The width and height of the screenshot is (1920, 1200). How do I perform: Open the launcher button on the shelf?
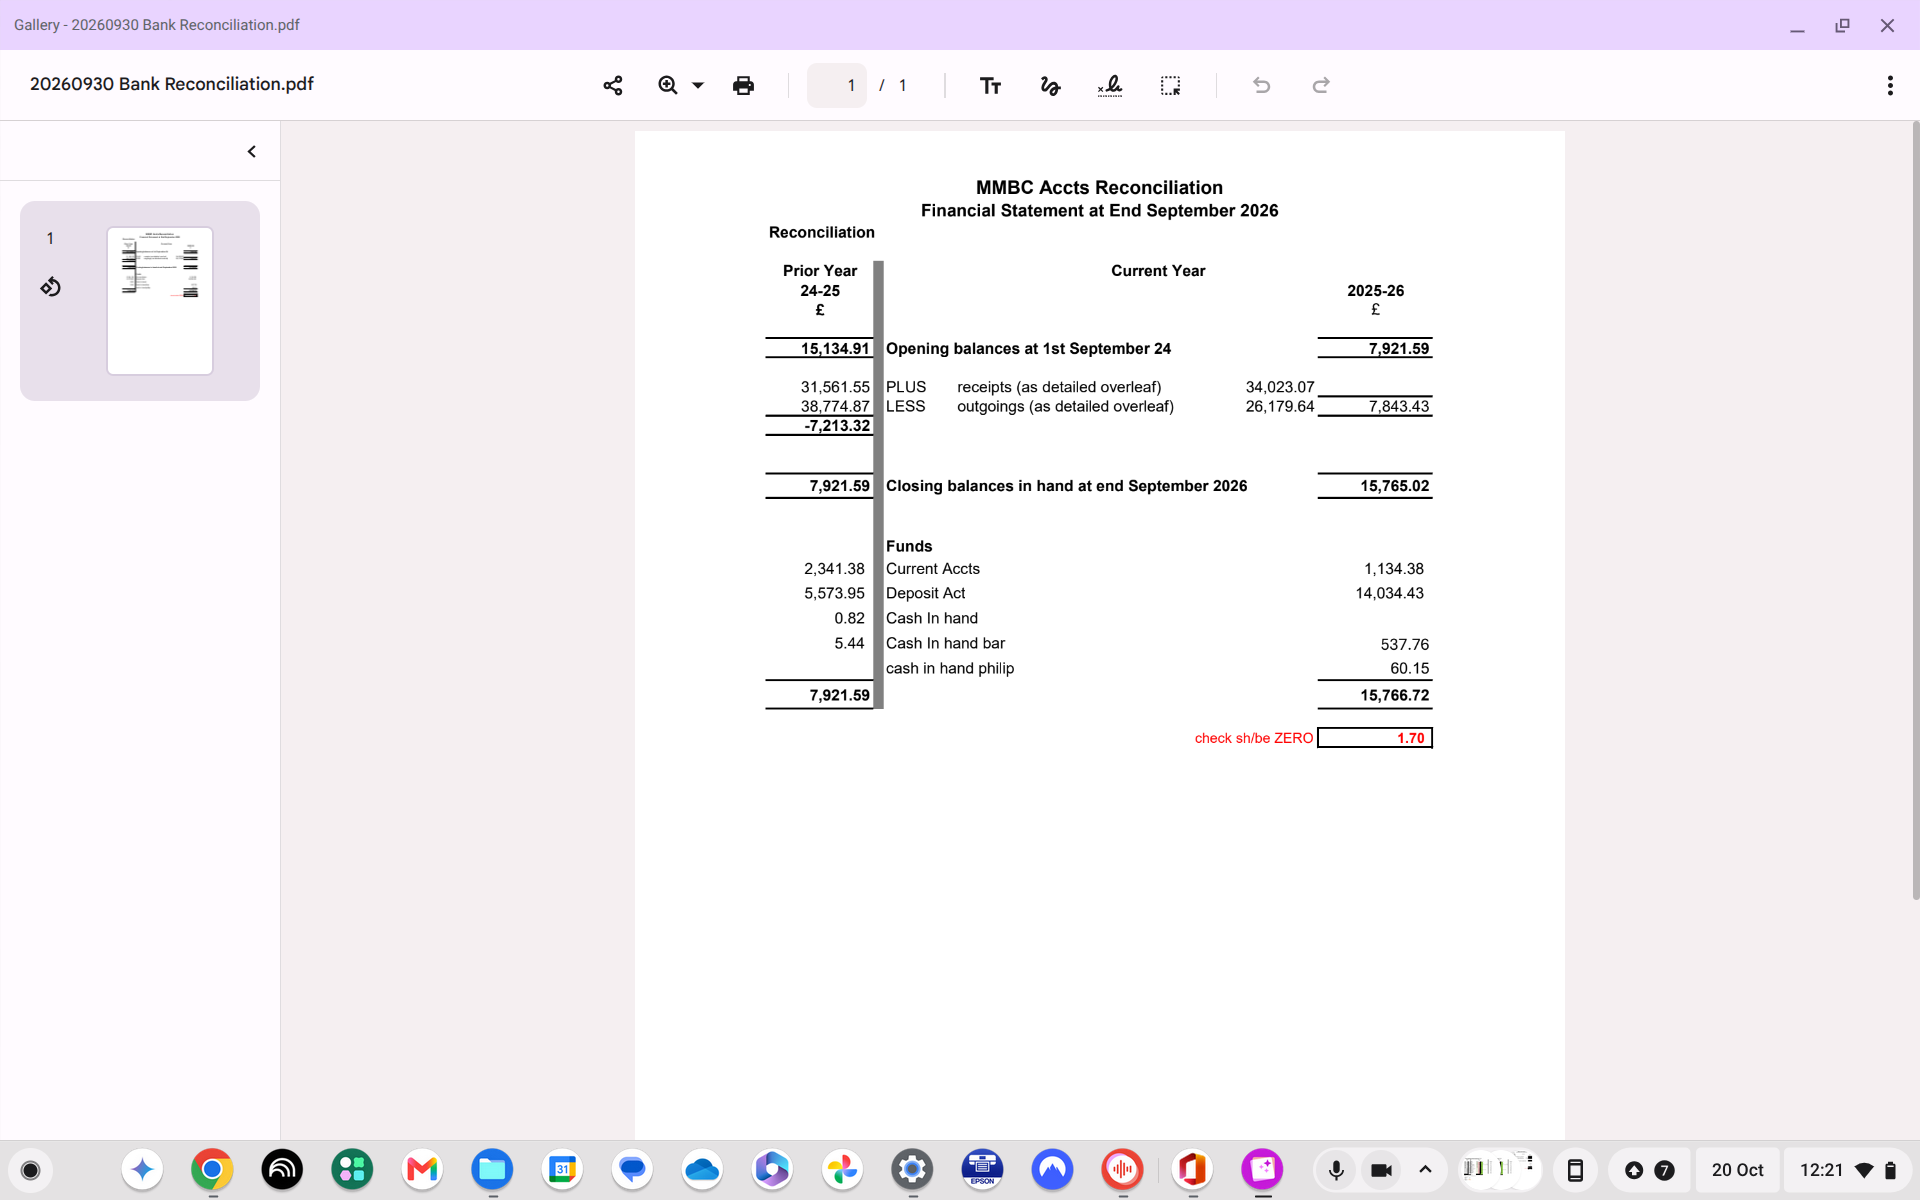(30, 1170)
